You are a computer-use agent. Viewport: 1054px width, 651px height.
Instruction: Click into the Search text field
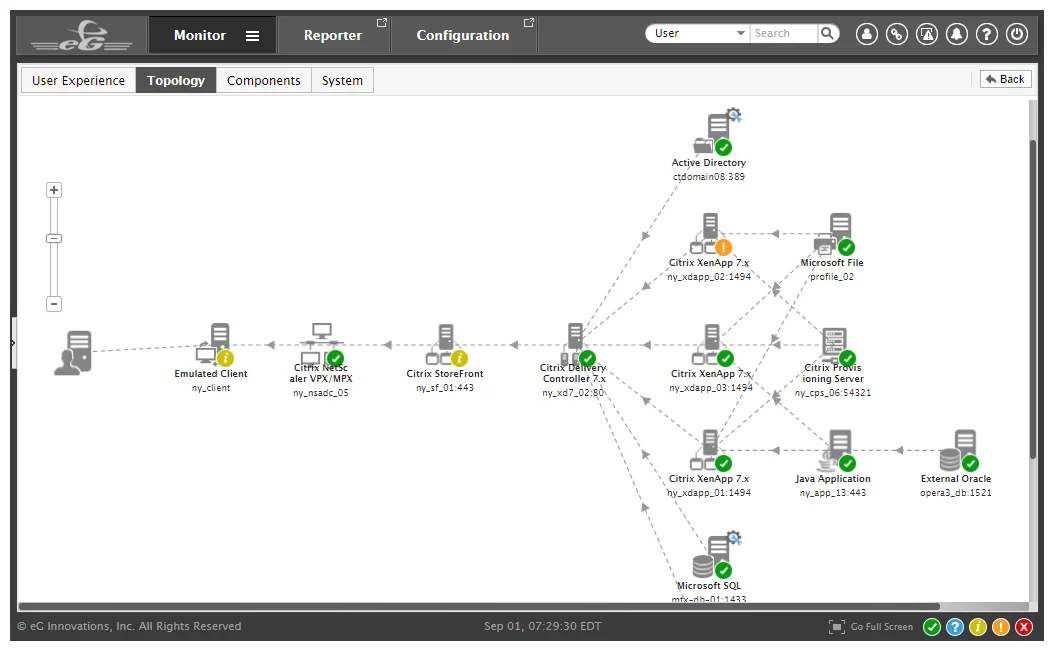(x=784, y=33)
